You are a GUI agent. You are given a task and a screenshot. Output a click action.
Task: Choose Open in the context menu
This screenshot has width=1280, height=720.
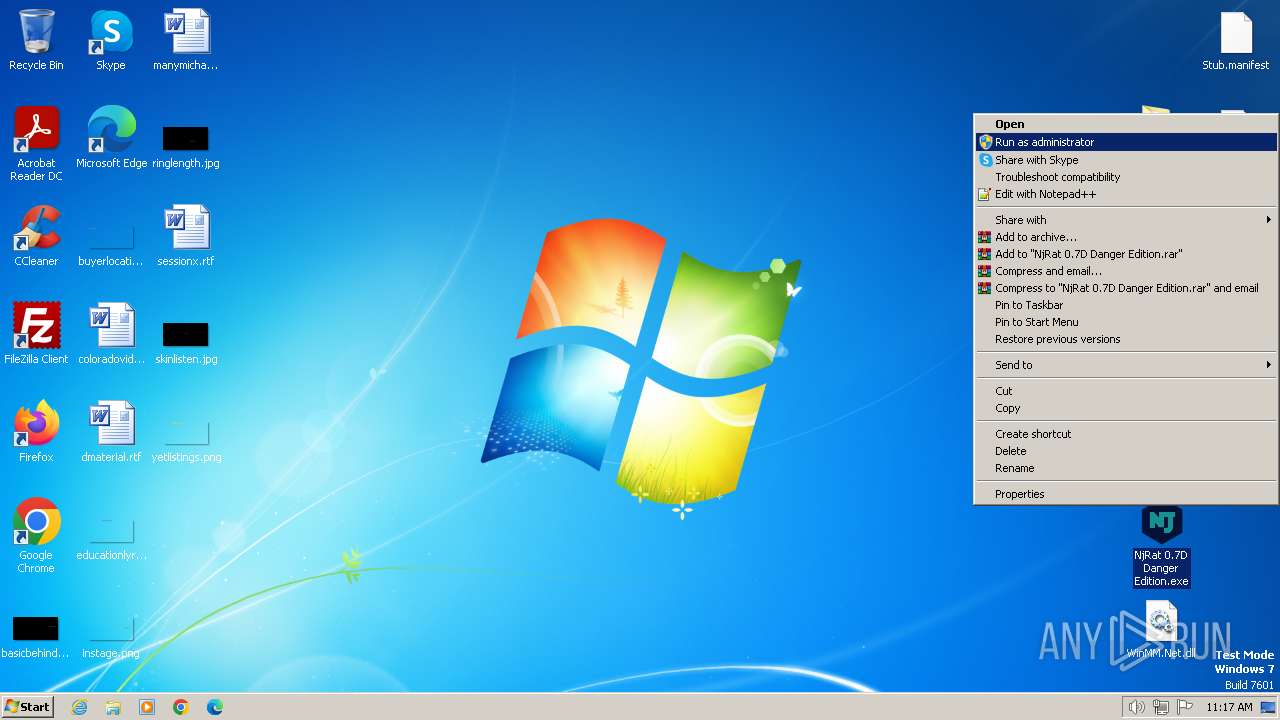click(1126, 124)
